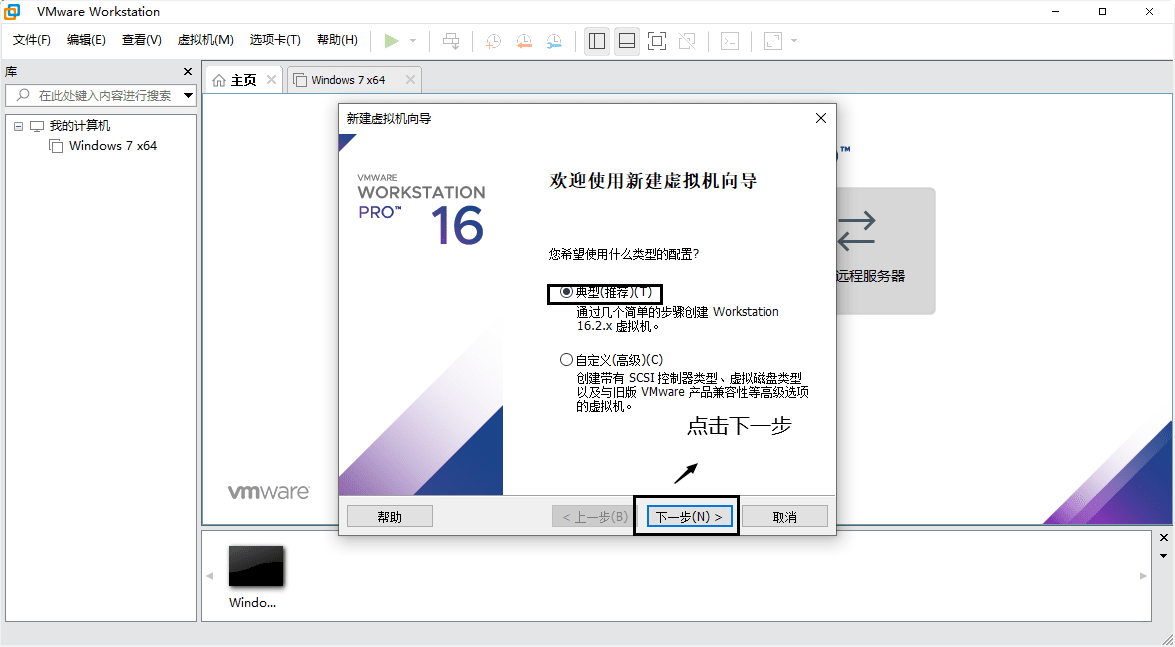Open the 帮助(H) menu
1175x647 pixels.
(x=337, y=40)
